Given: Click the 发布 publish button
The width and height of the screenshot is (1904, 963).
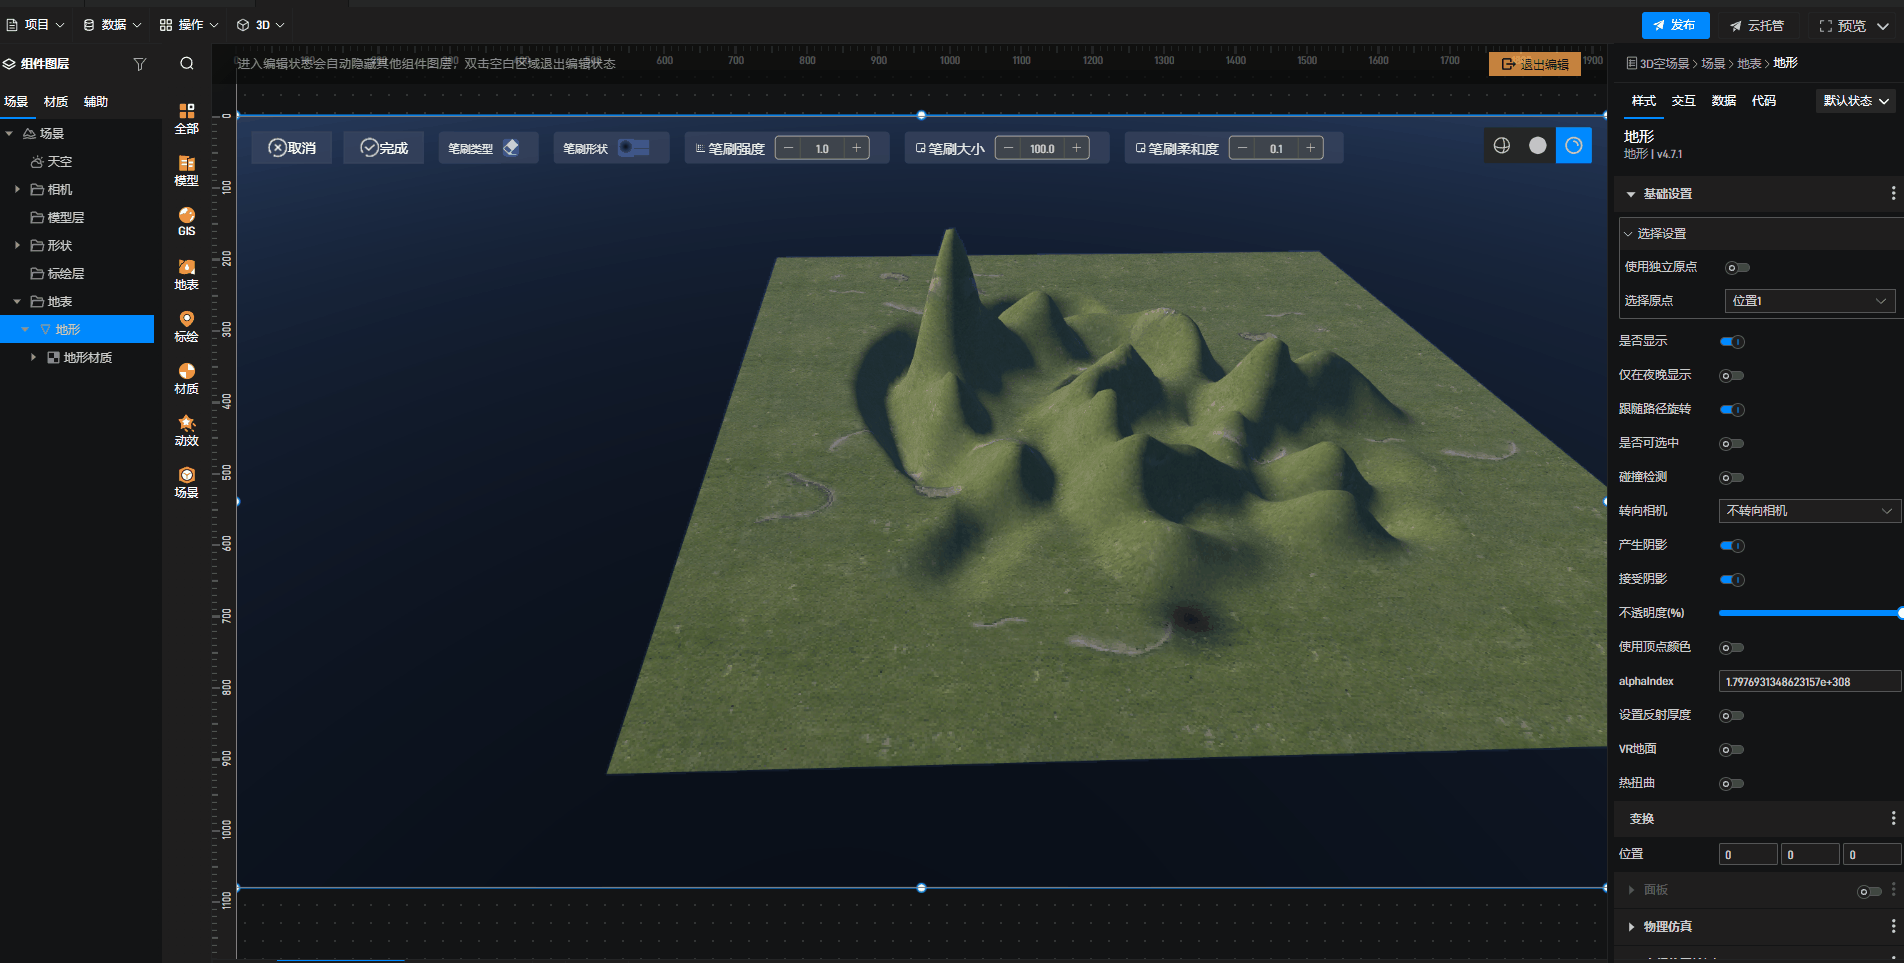Looking at the screenshot, I should [1675, 25].
